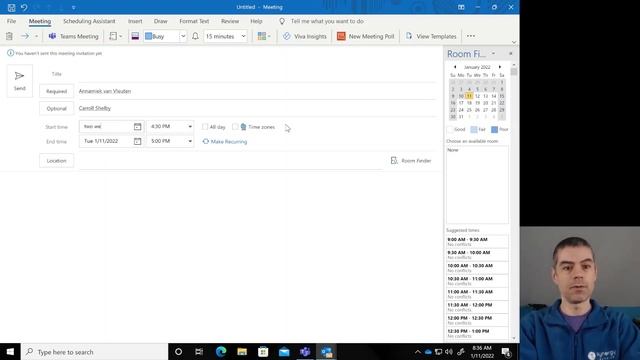Click the private/categorize color icon
This screenshot has height=360, width=640.
[135, 36]
